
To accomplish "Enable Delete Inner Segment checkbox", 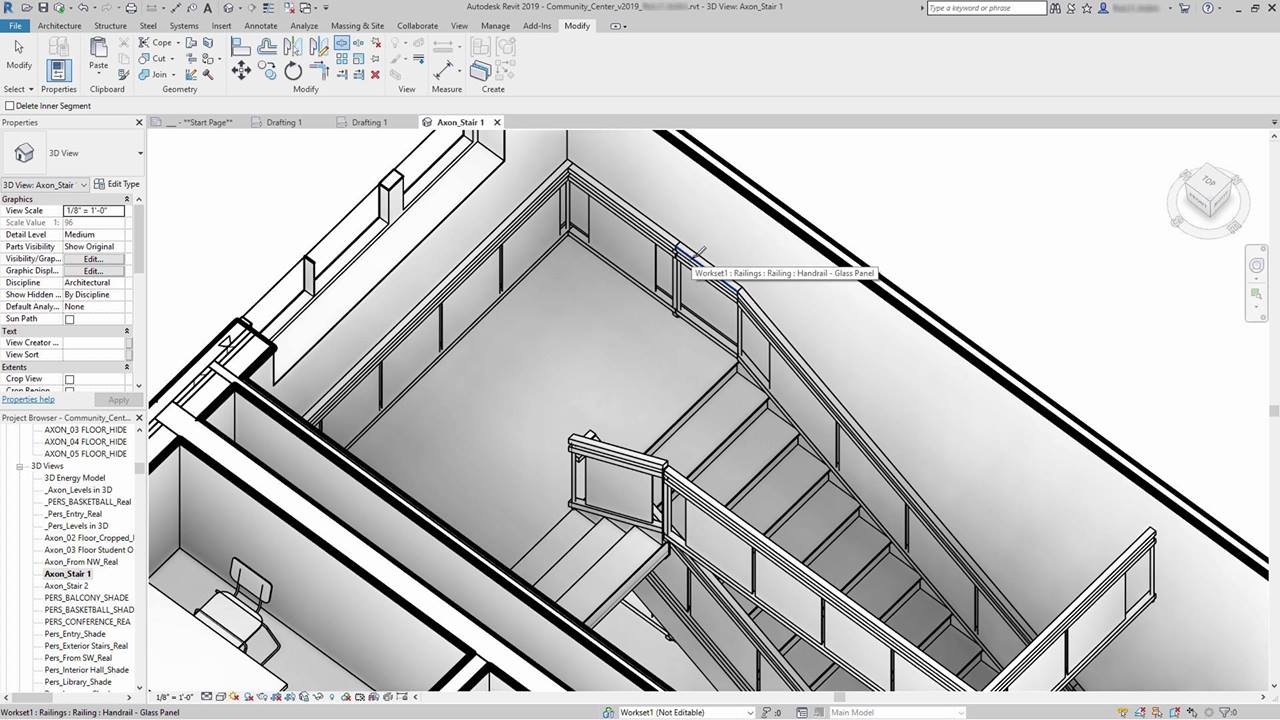I will point(10,106).
